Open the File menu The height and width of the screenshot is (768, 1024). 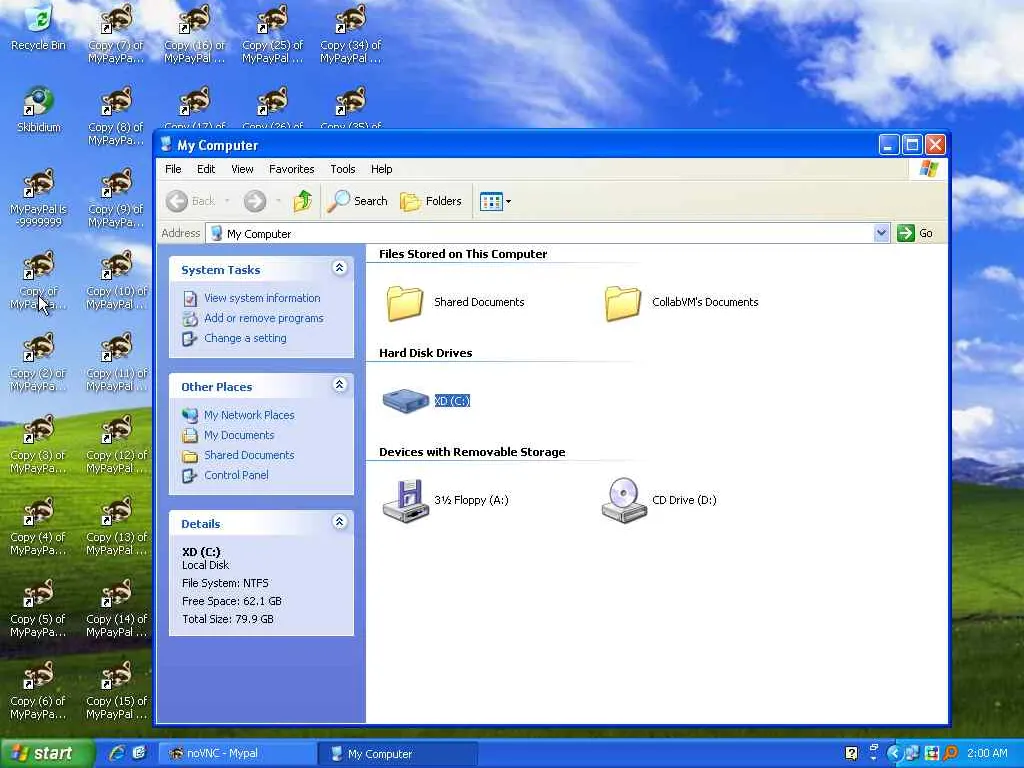coord(173,169)
